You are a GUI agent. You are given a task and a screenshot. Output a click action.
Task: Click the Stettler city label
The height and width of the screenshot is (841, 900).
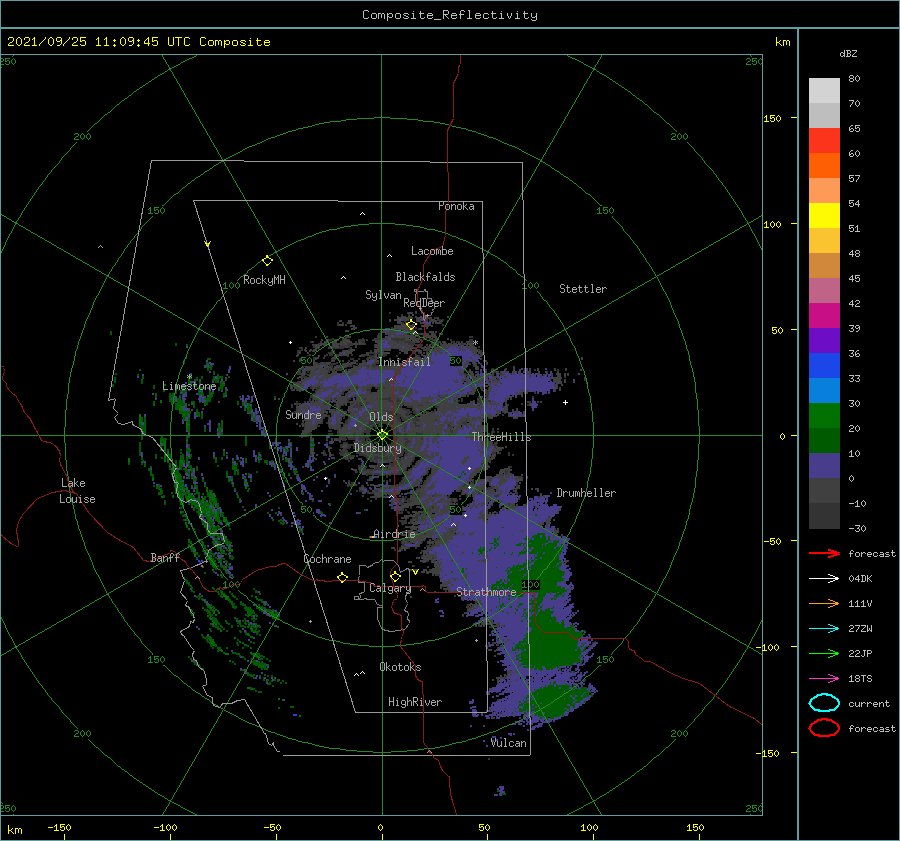click(583, 289)
